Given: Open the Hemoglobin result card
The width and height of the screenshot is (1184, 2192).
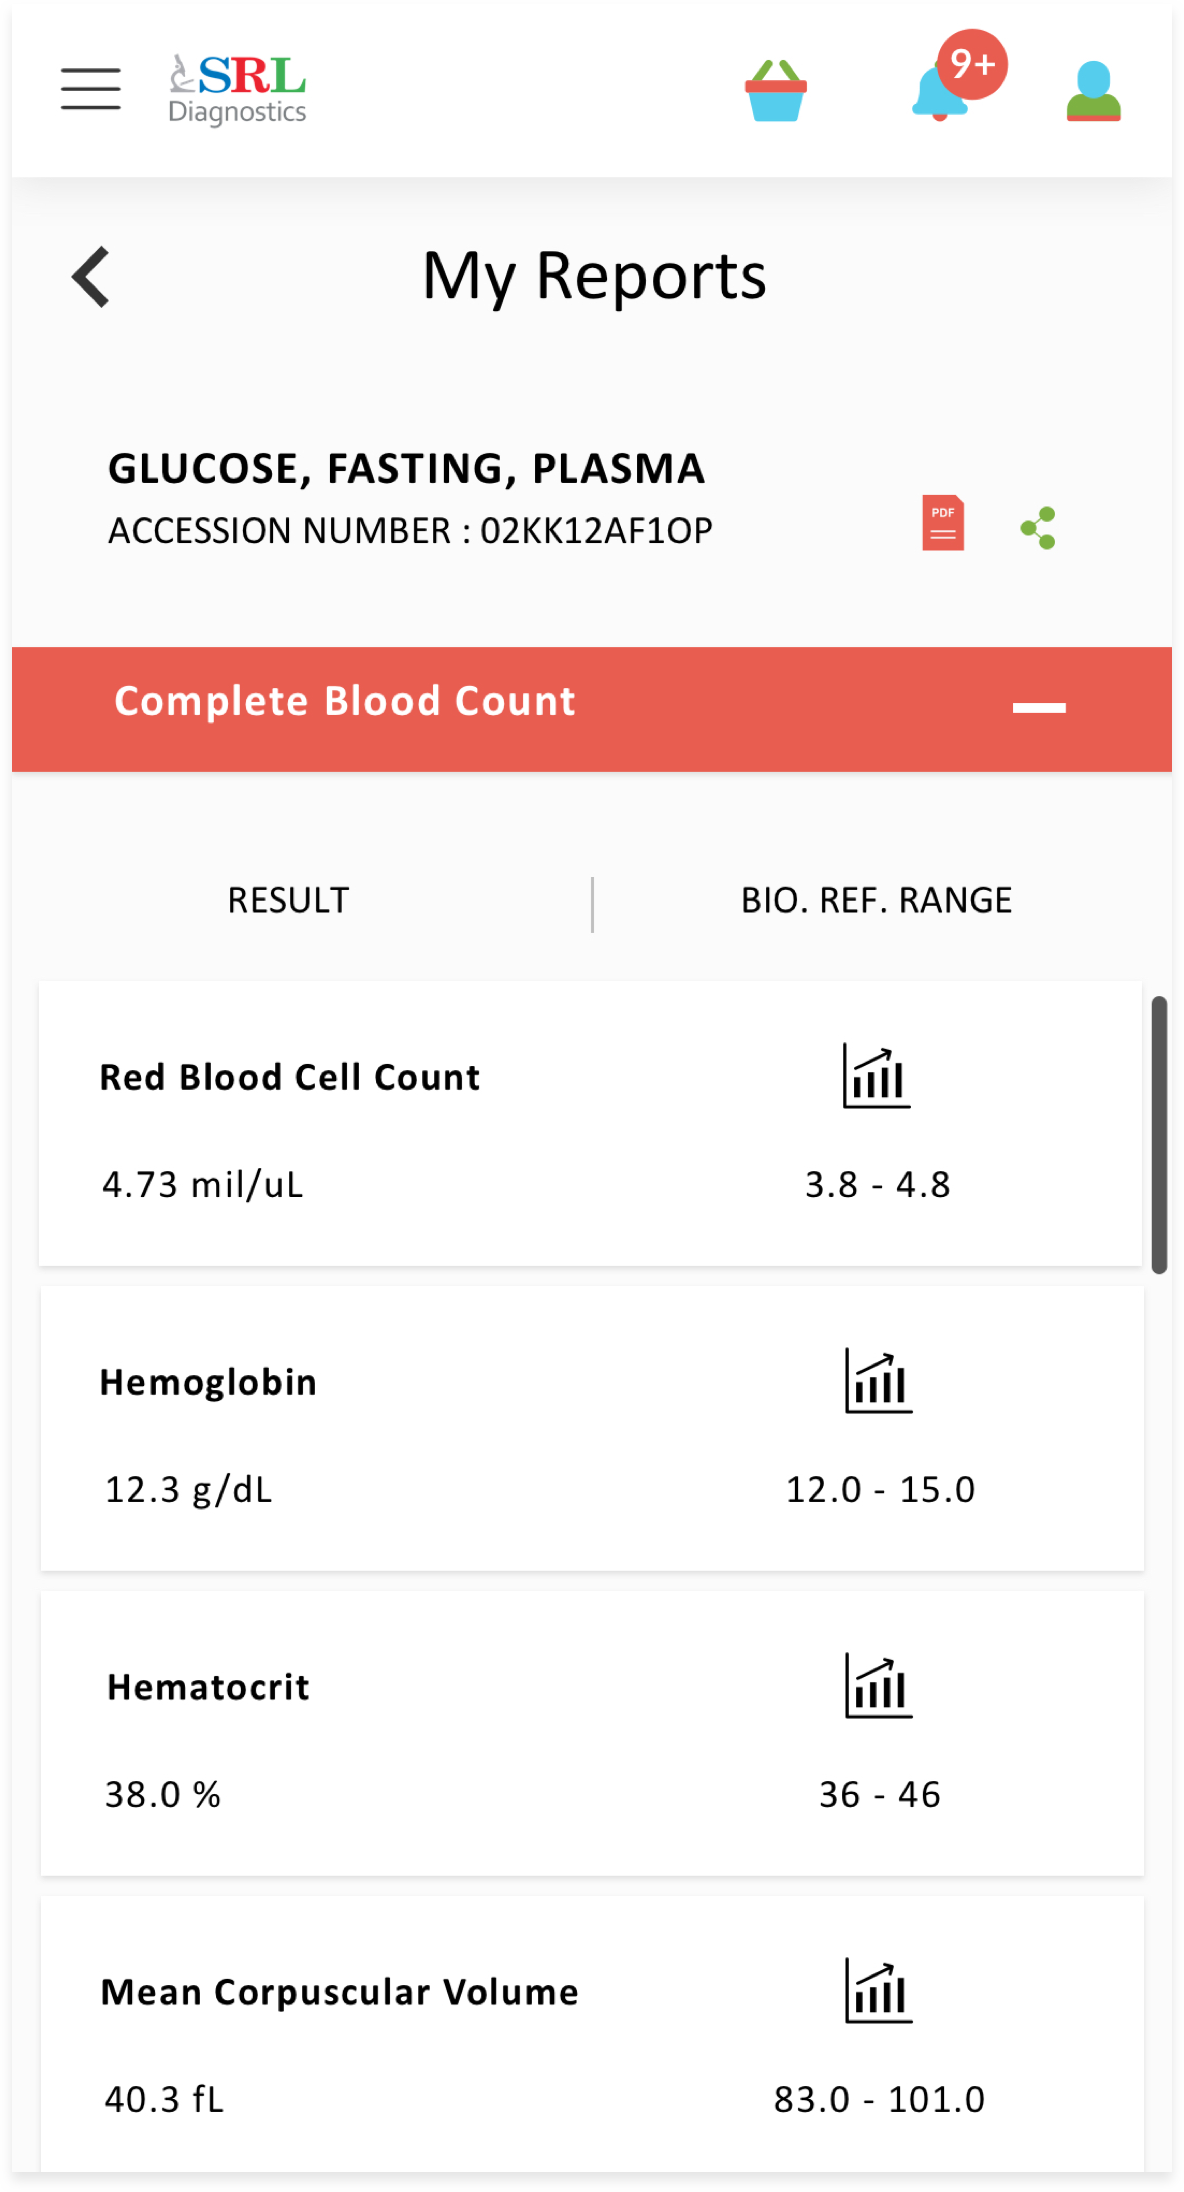Looking at the screenshot, I should coord(592,1429).
